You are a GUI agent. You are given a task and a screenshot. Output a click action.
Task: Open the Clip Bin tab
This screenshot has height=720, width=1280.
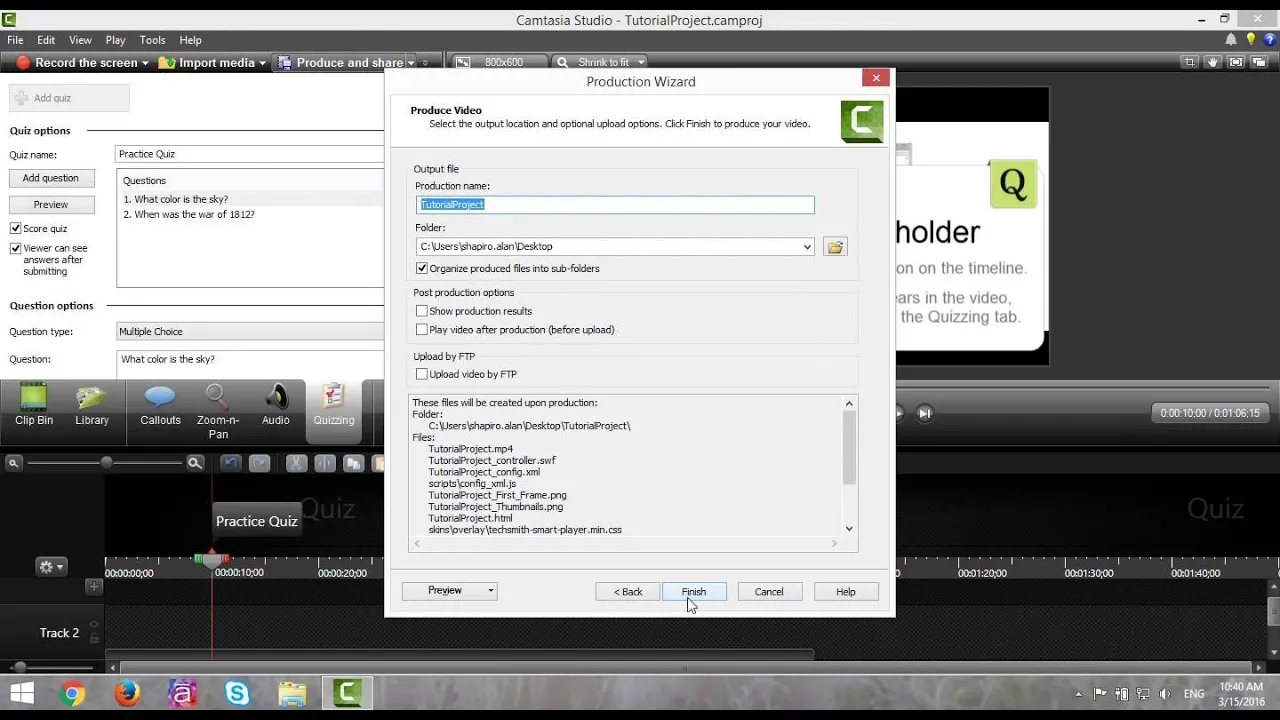pyautogui.click(x=34, y=405)
